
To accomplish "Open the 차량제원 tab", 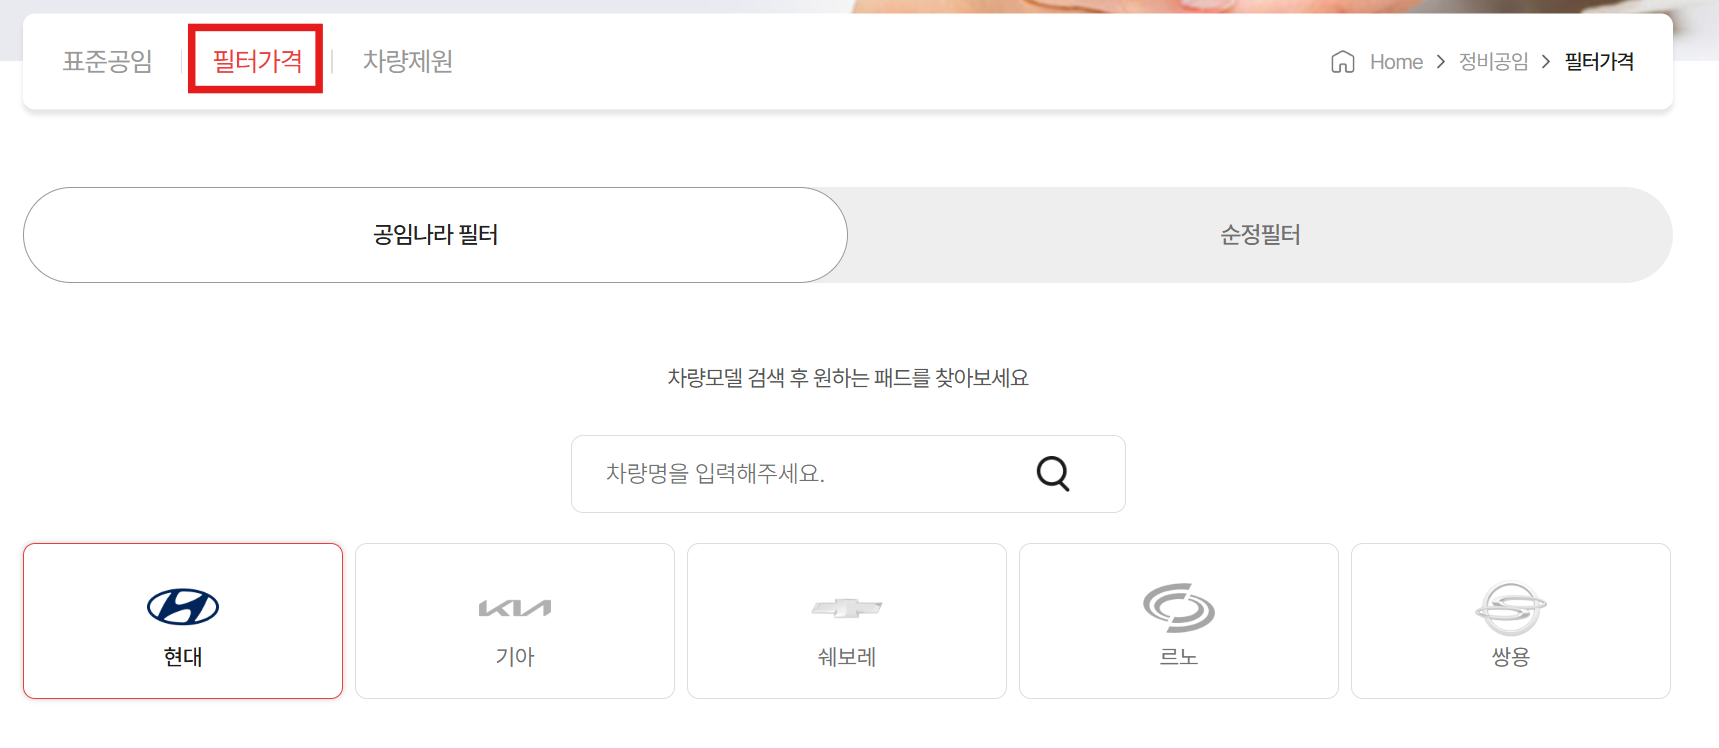I will click(406, 62).
